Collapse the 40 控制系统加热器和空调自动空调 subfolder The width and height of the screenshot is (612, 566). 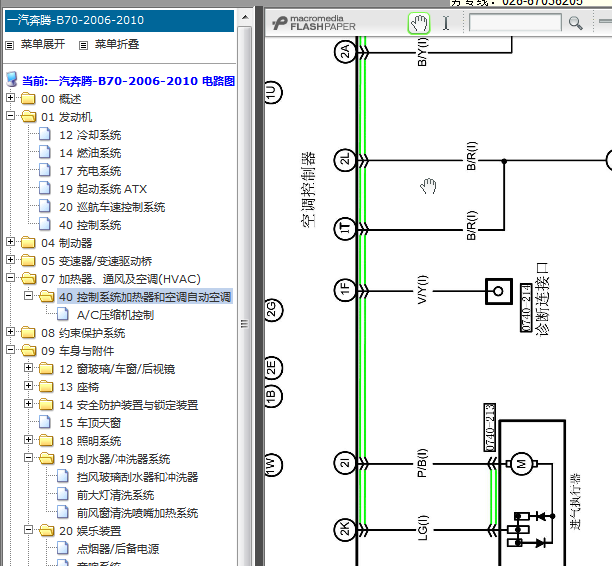(28, 295)
